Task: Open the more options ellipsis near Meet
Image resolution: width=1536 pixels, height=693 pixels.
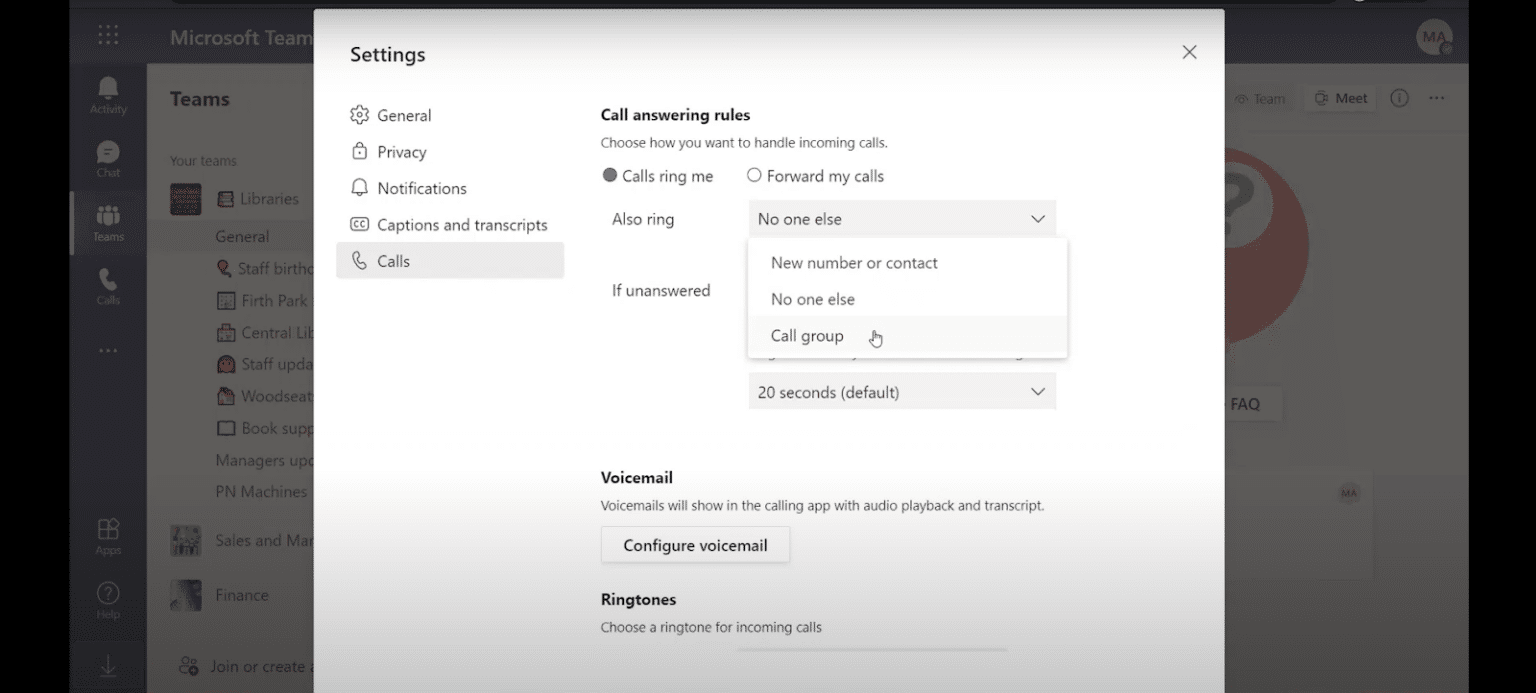Action: click(1437, 98)
